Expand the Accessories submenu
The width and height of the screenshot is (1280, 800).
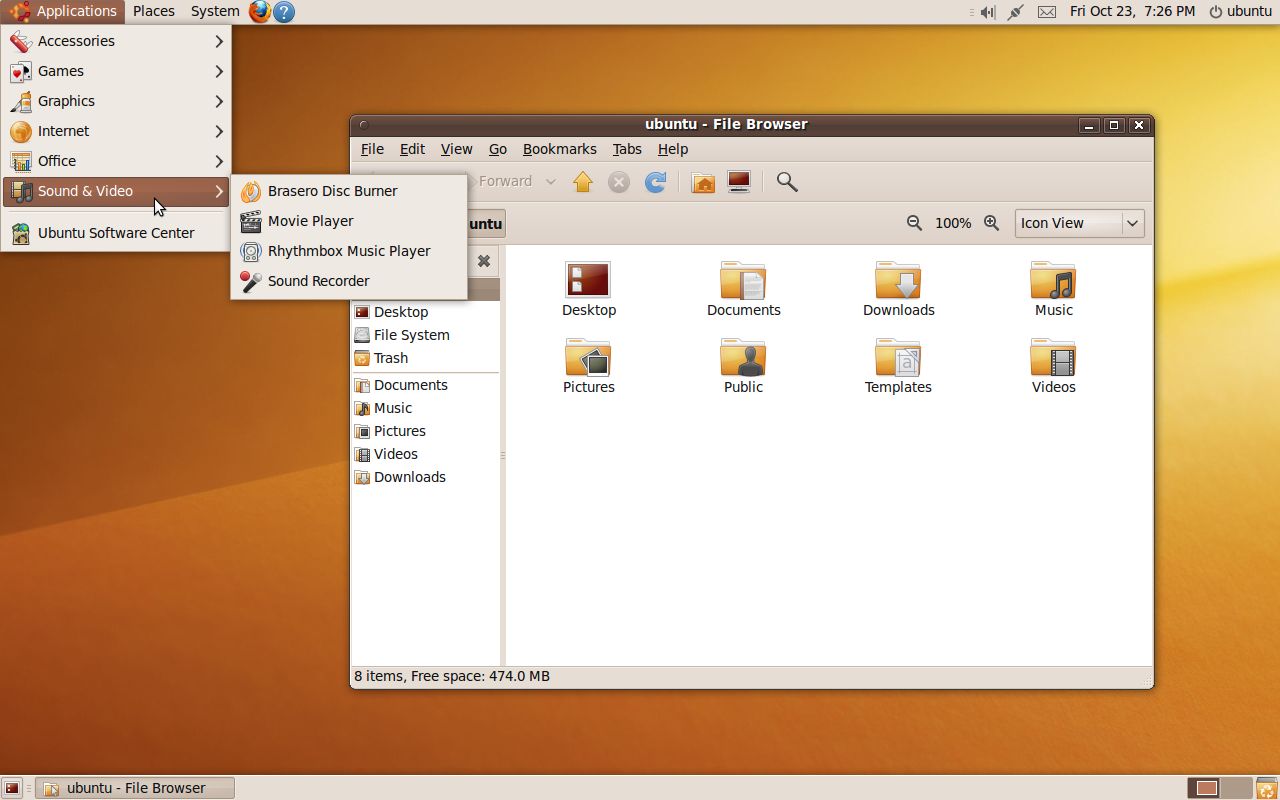[75, 41]
